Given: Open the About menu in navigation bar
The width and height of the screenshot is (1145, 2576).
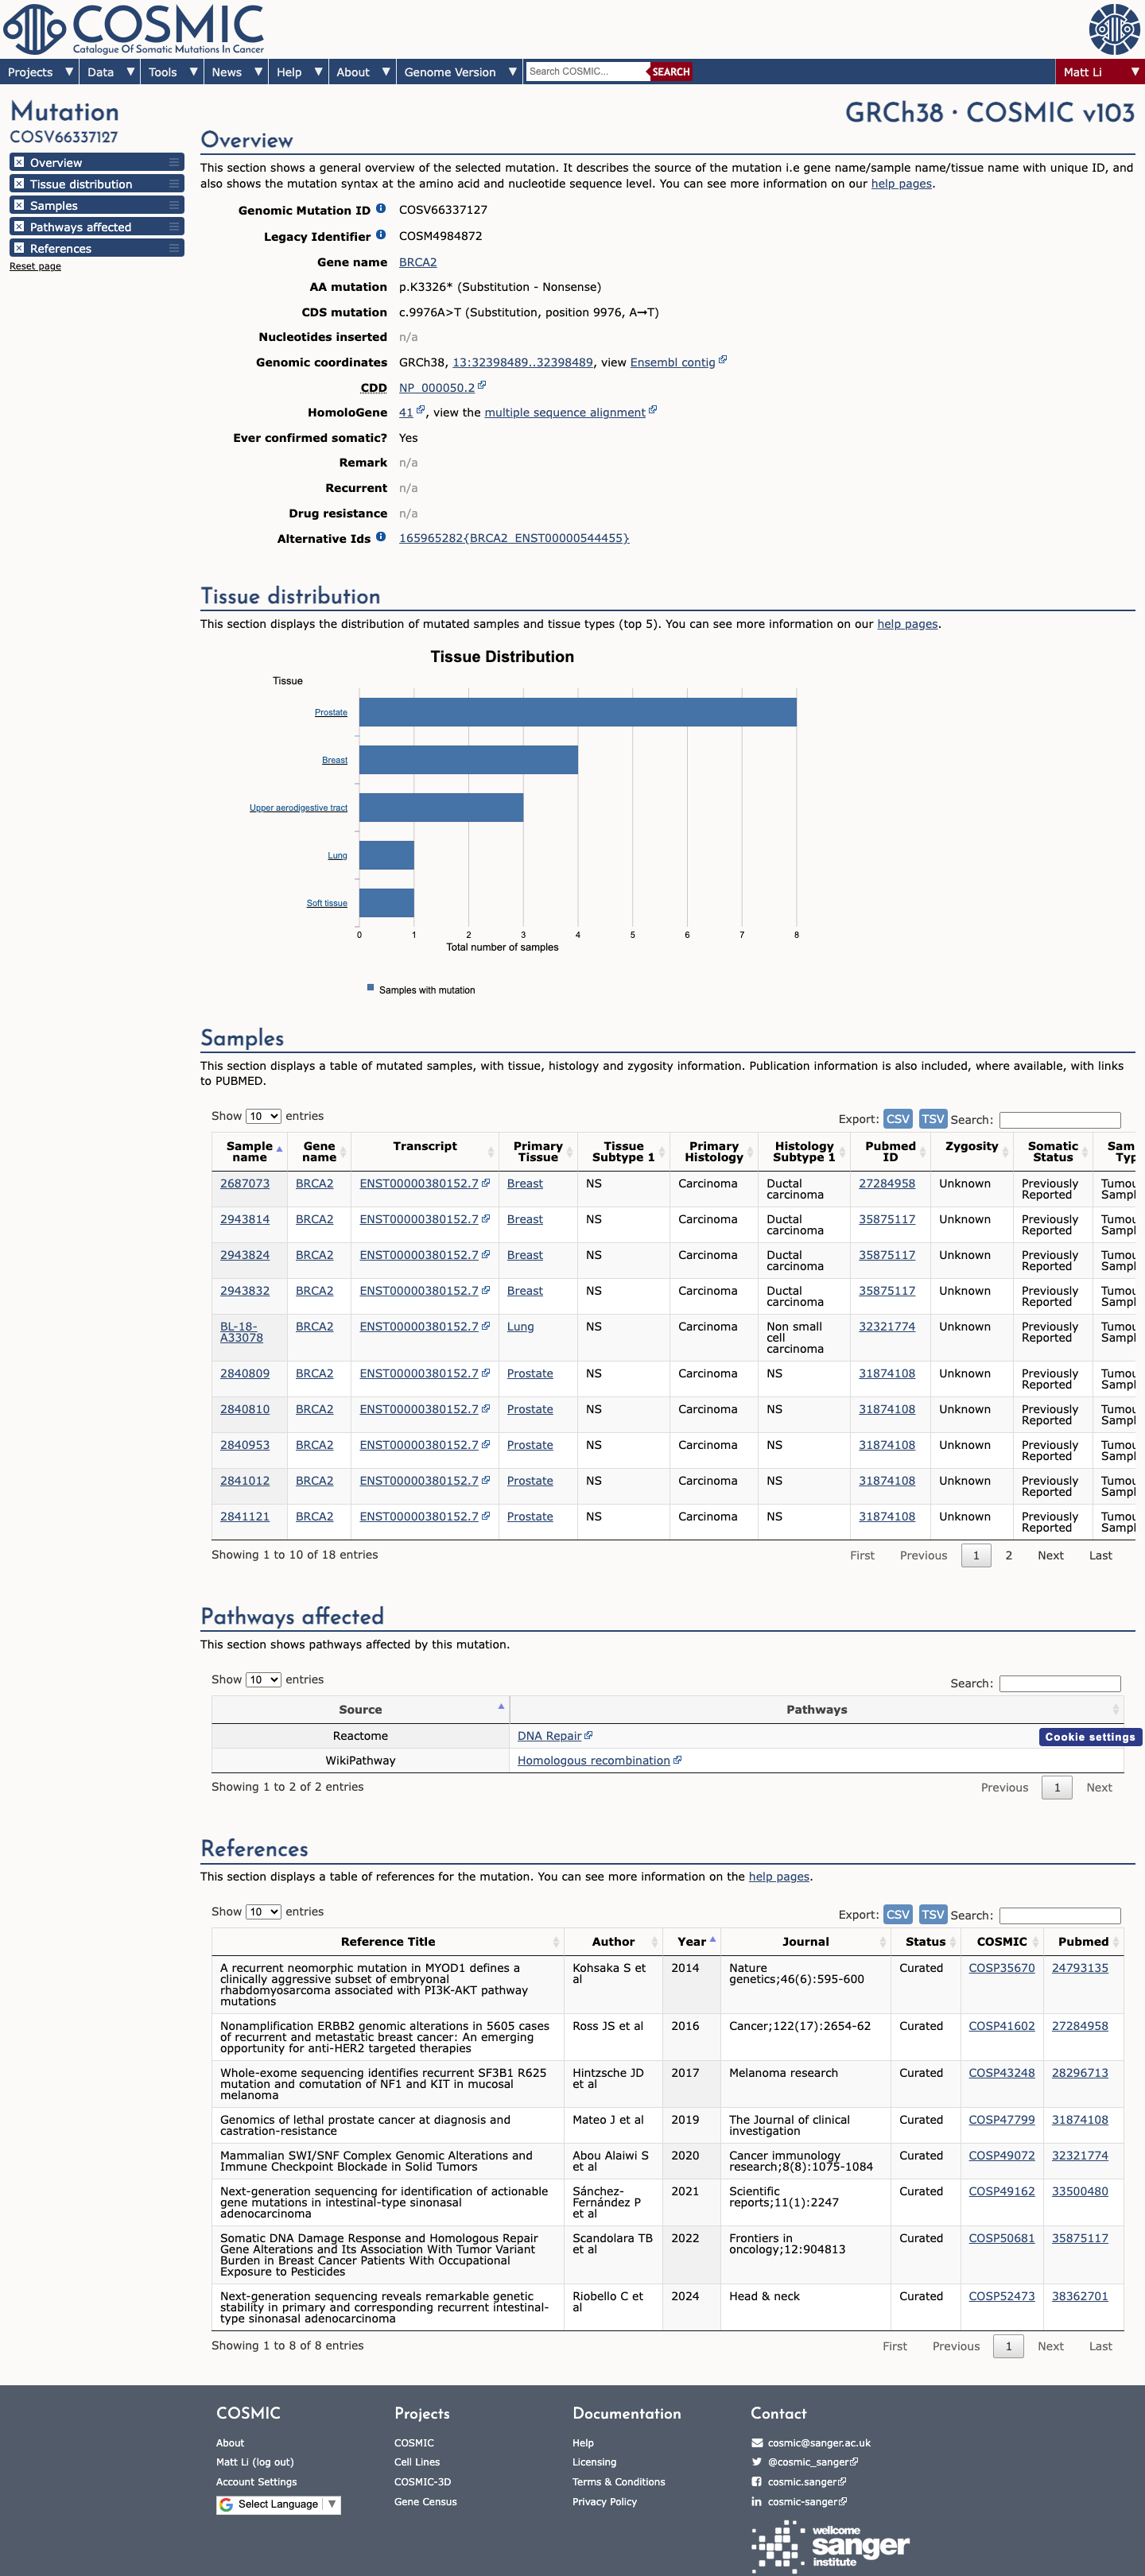Looking at the screenshot, I should pyautogui.click(x=363, y=72).
